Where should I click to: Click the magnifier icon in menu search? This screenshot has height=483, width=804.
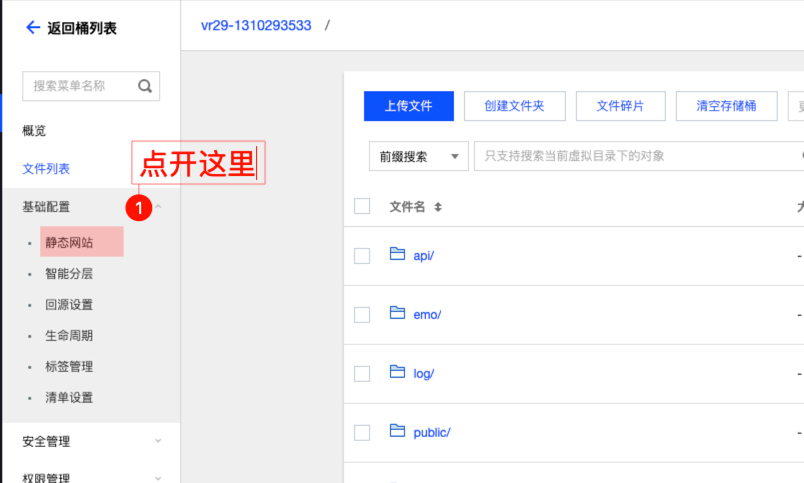[x=145, y=86]
